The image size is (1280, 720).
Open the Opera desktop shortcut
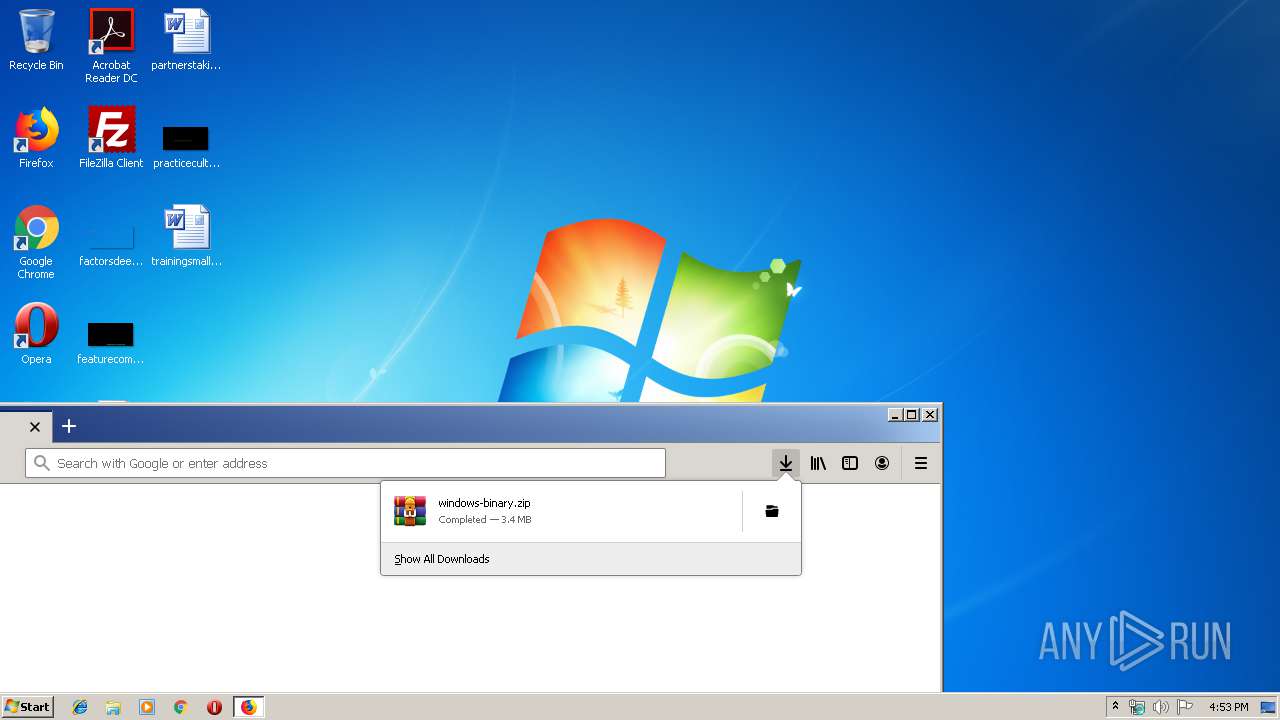point(36,334)
